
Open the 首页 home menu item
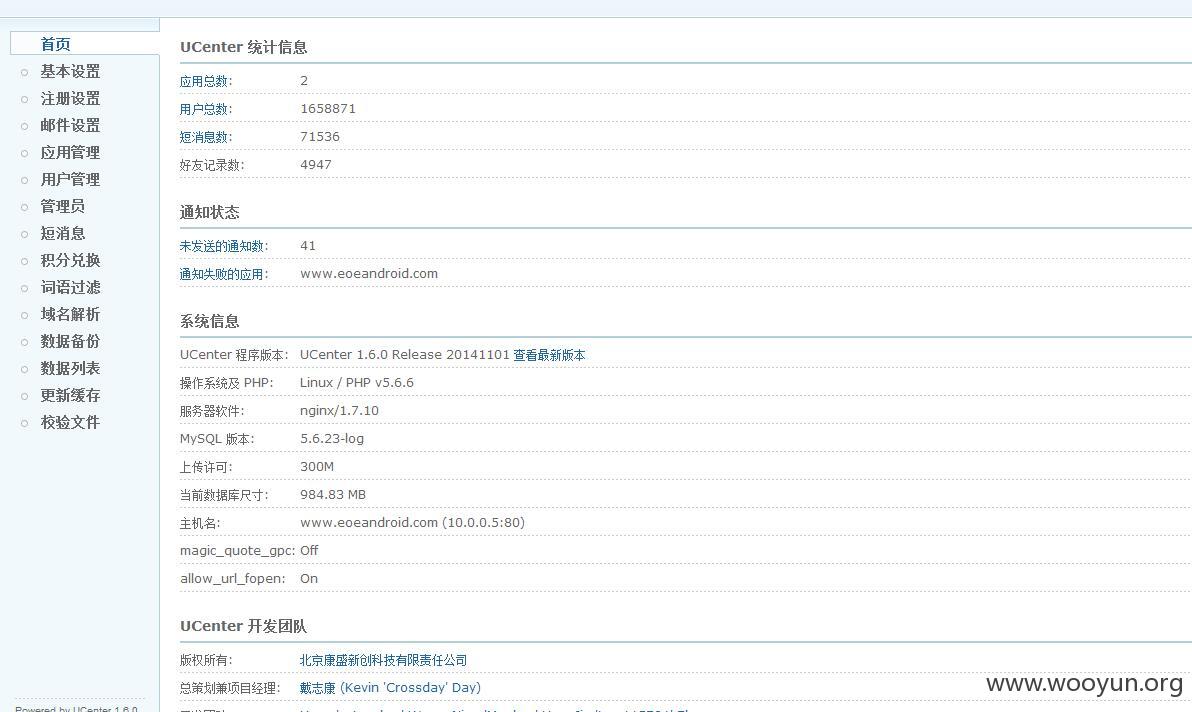(x=55, y=44)
